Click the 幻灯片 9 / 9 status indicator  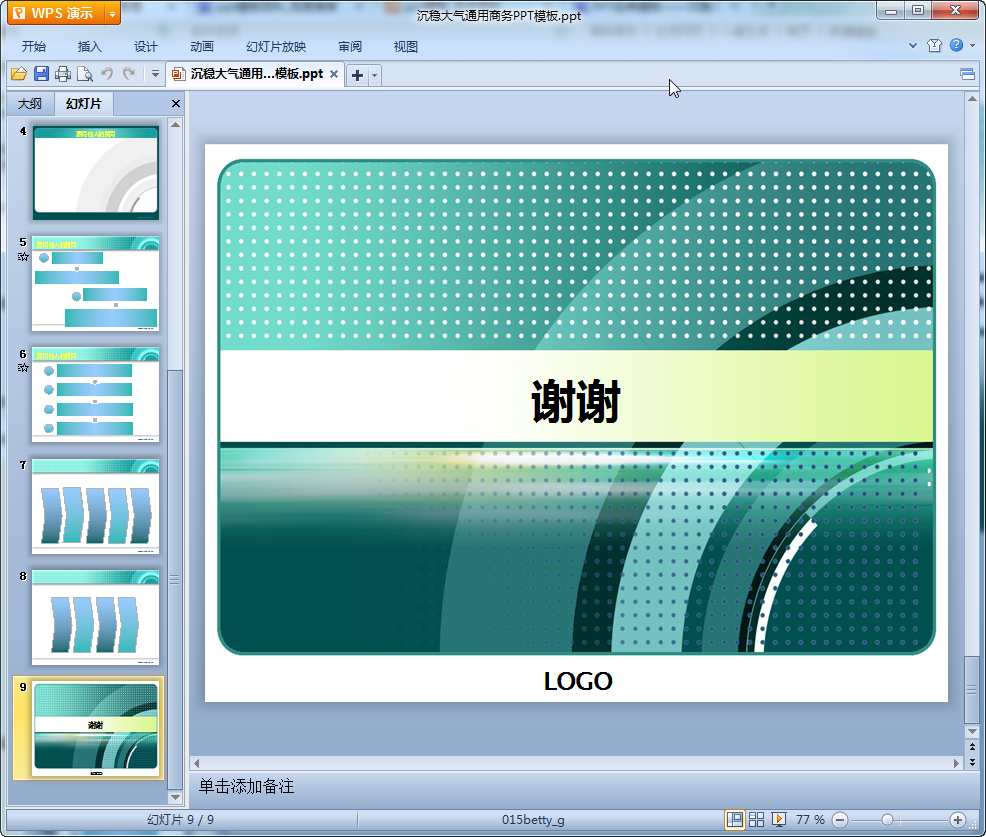pos(180,819)
